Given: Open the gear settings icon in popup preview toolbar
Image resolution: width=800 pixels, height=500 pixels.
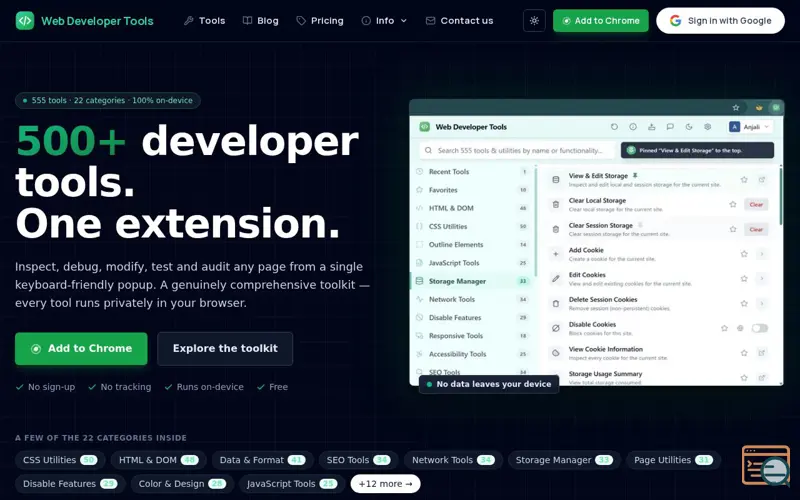Looking at the screenshot, I should (707, 127).
